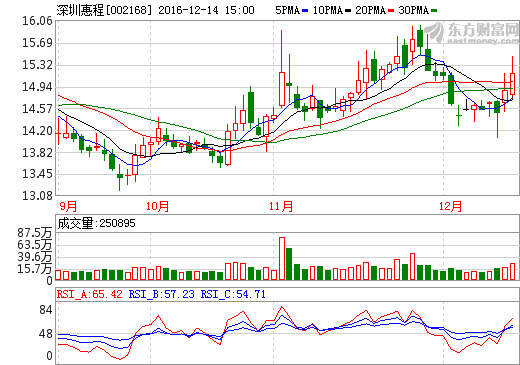Jump to the 10月 month label

pos(157,206)
